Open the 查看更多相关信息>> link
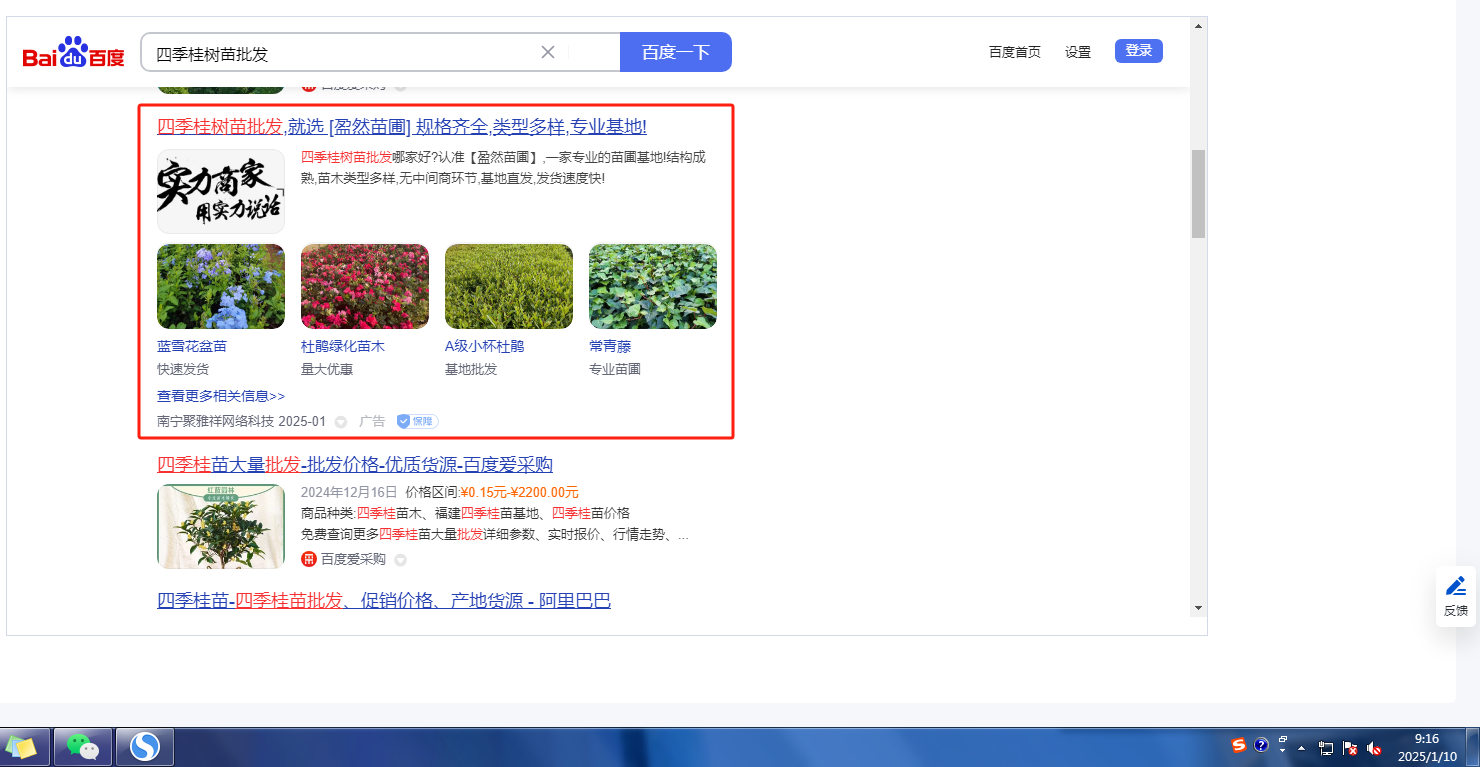This screenshot has height=767, width=1480. [221, 396]
